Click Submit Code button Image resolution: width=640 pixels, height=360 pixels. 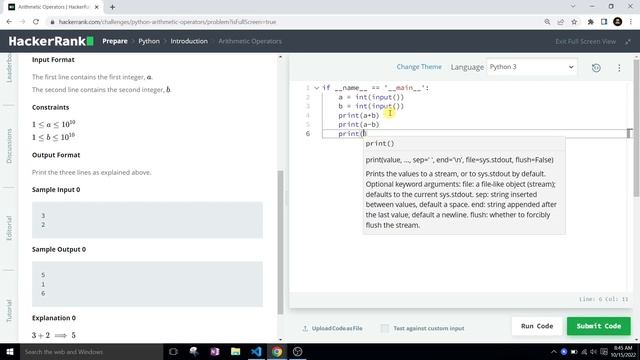pos(598,326)
